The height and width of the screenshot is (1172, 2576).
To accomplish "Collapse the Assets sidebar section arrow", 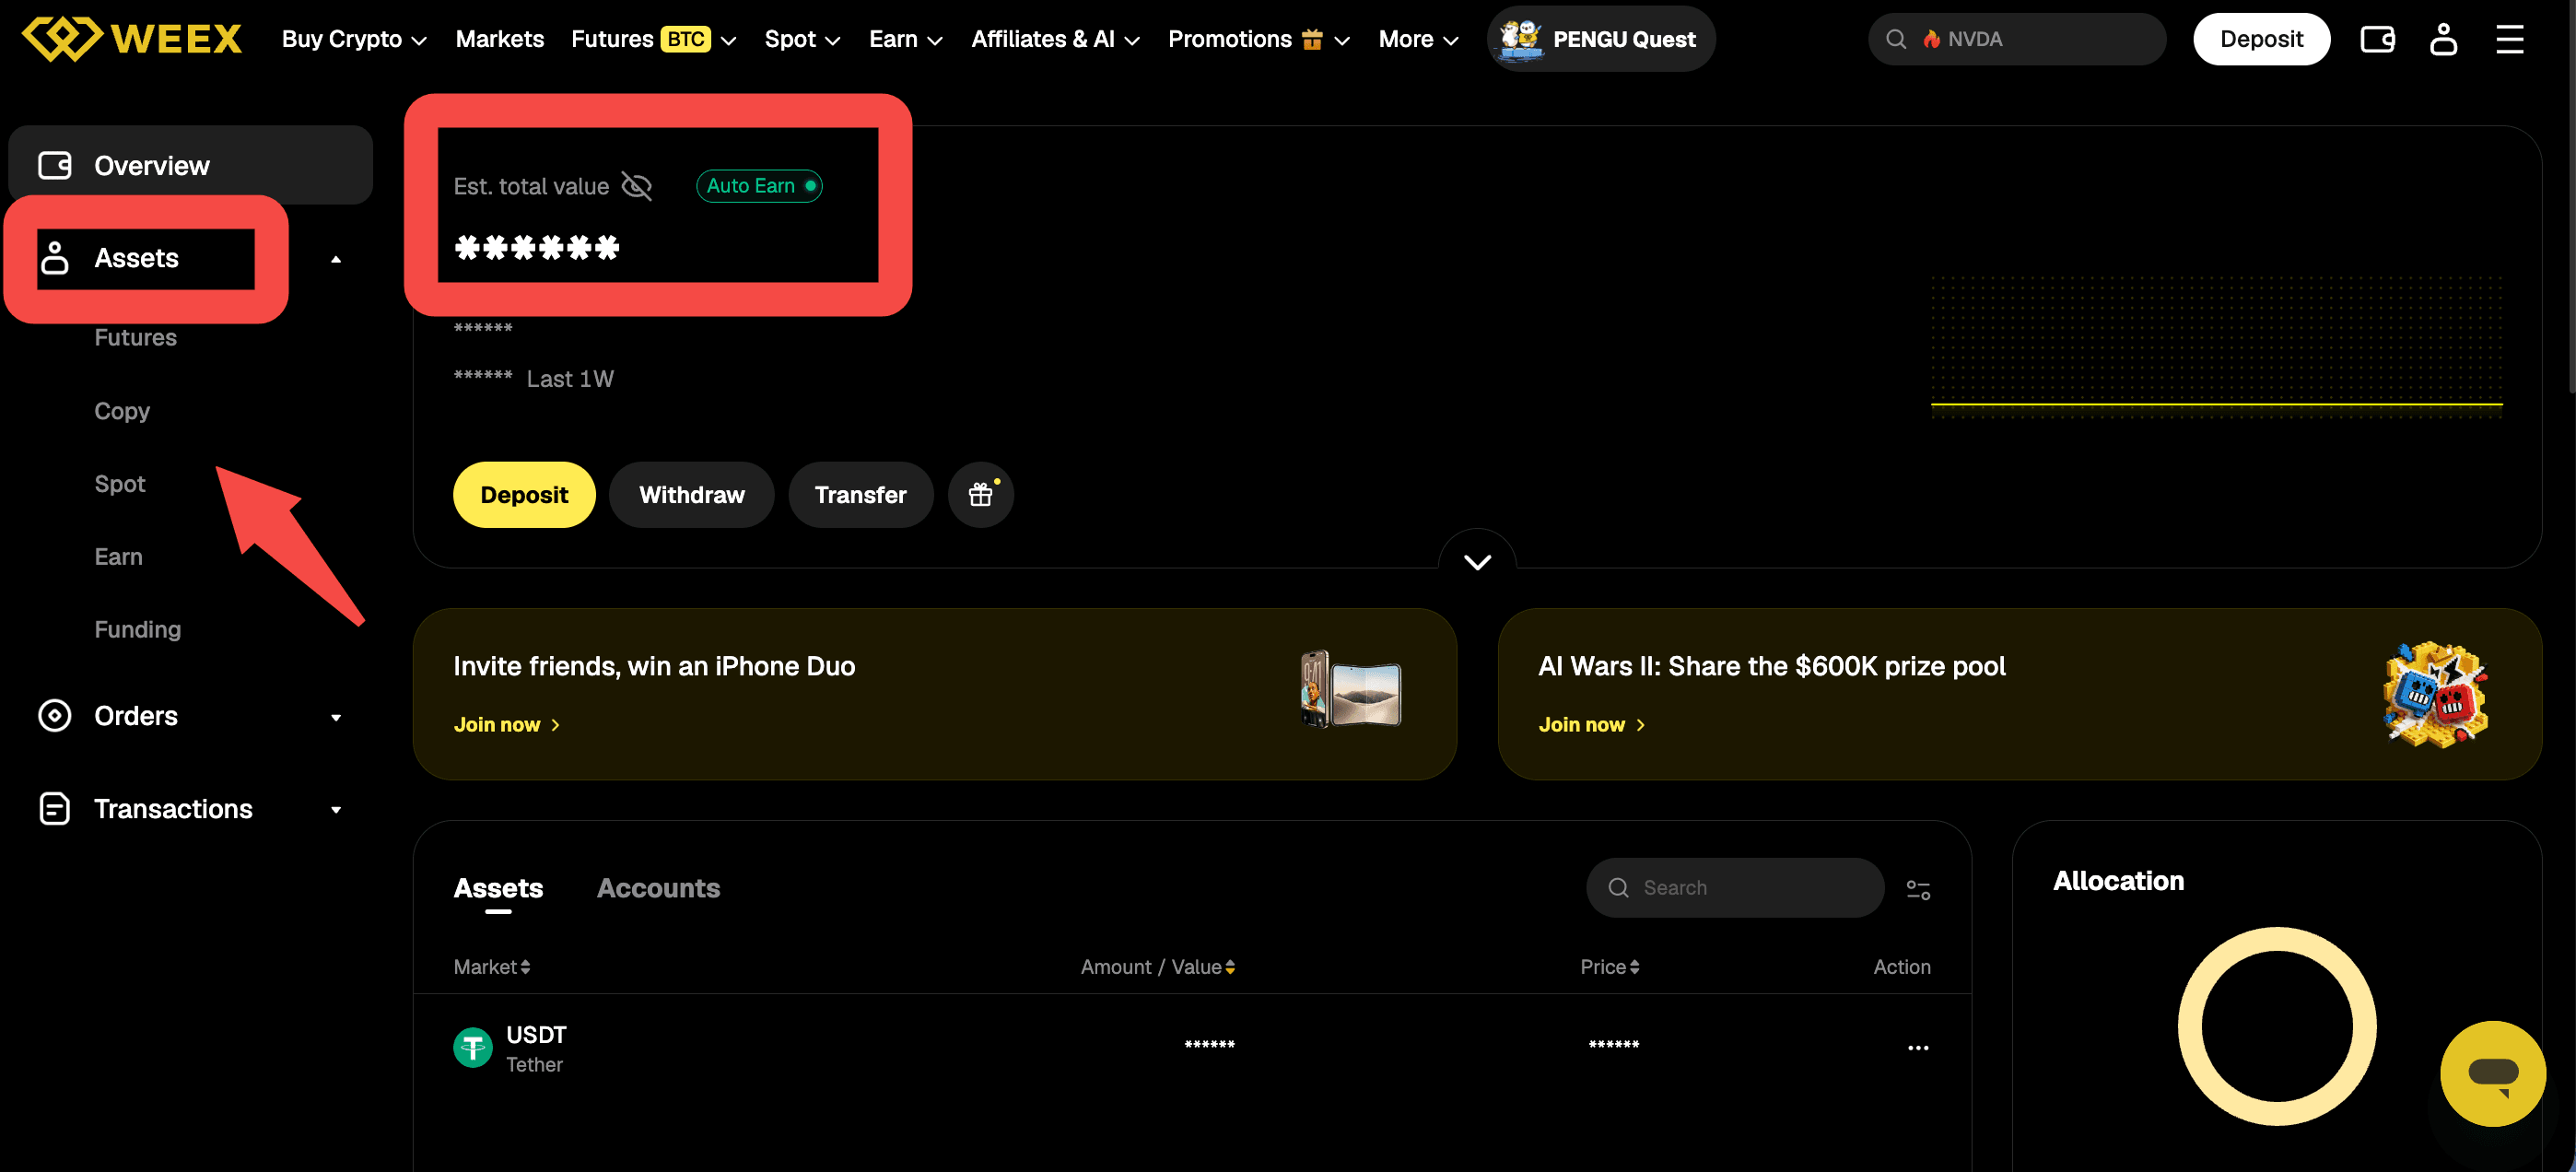I will click(x=336, y=259).
